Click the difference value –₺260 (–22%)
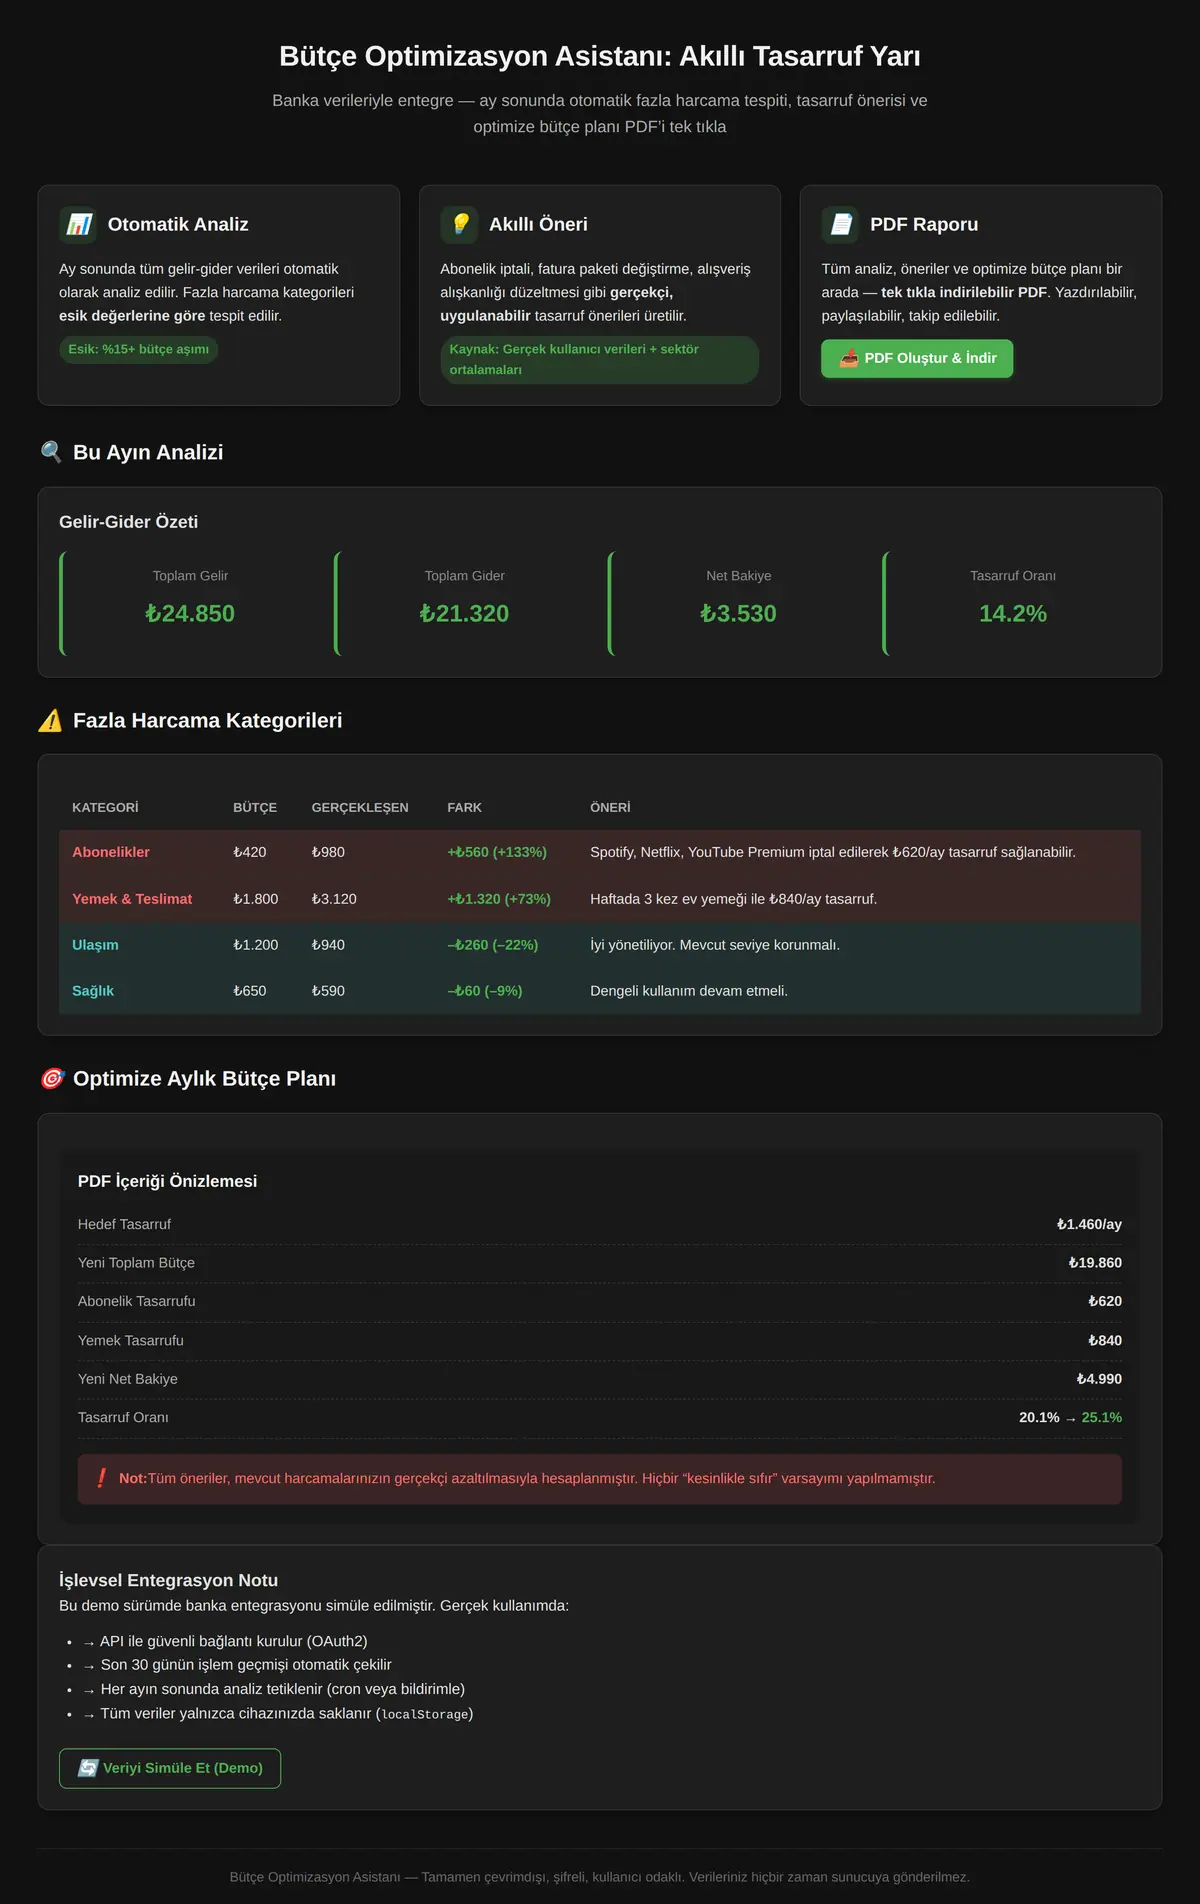 (x=493, y=945)
